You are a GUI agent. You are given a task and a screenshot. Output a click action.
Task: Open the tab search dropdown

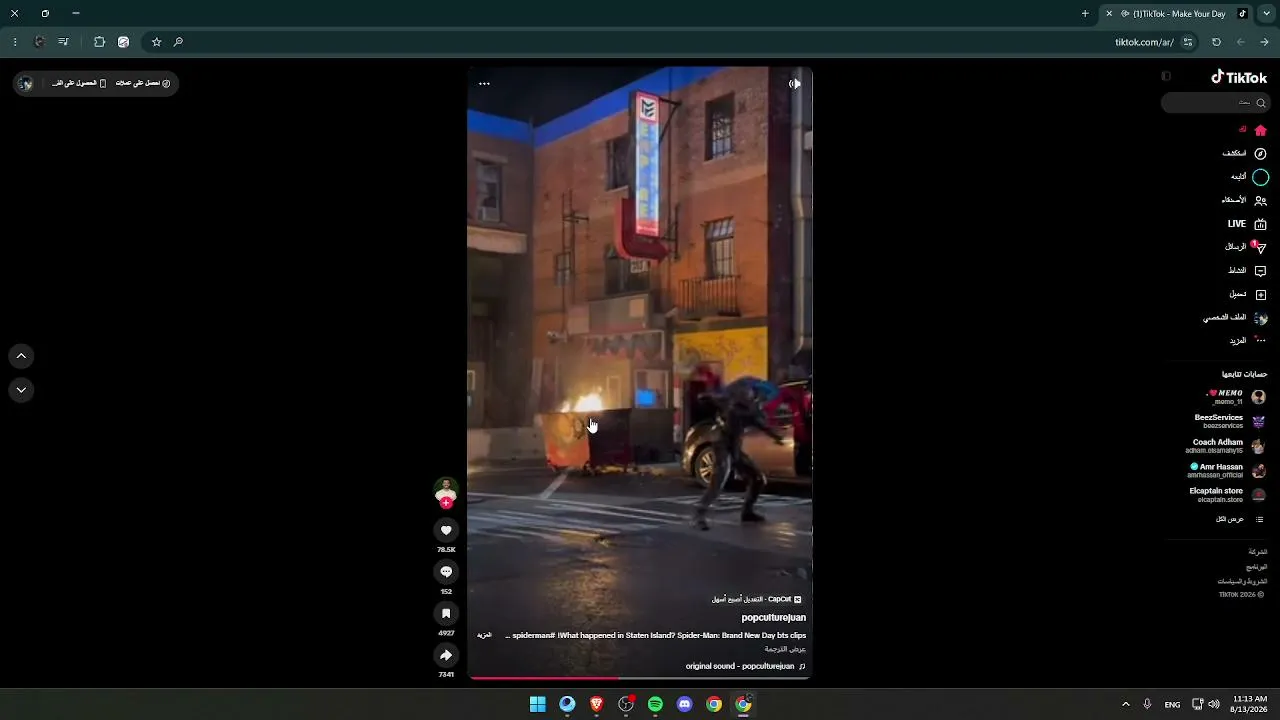click(1266, 14)
